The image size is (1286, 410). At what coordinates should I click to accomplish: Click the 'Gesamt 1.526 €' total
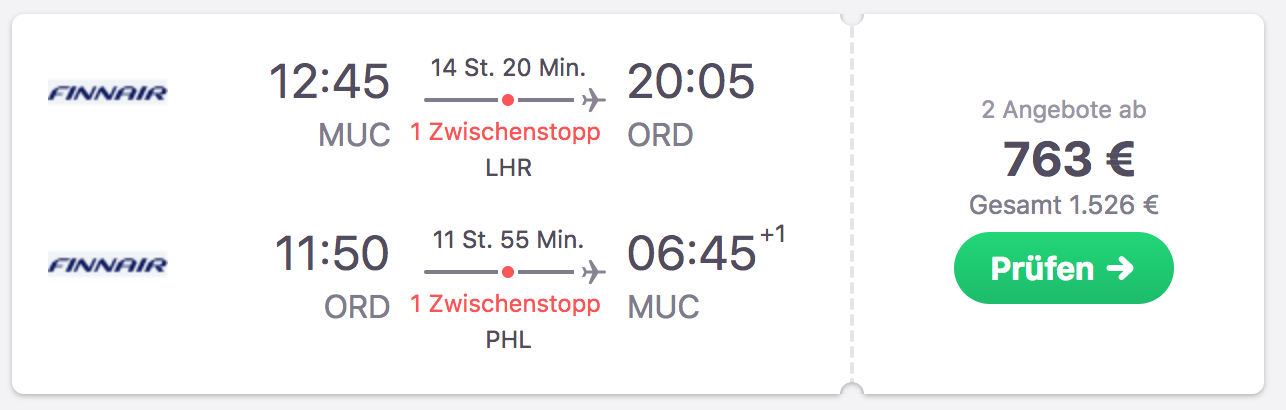(x=1064, y=205)
